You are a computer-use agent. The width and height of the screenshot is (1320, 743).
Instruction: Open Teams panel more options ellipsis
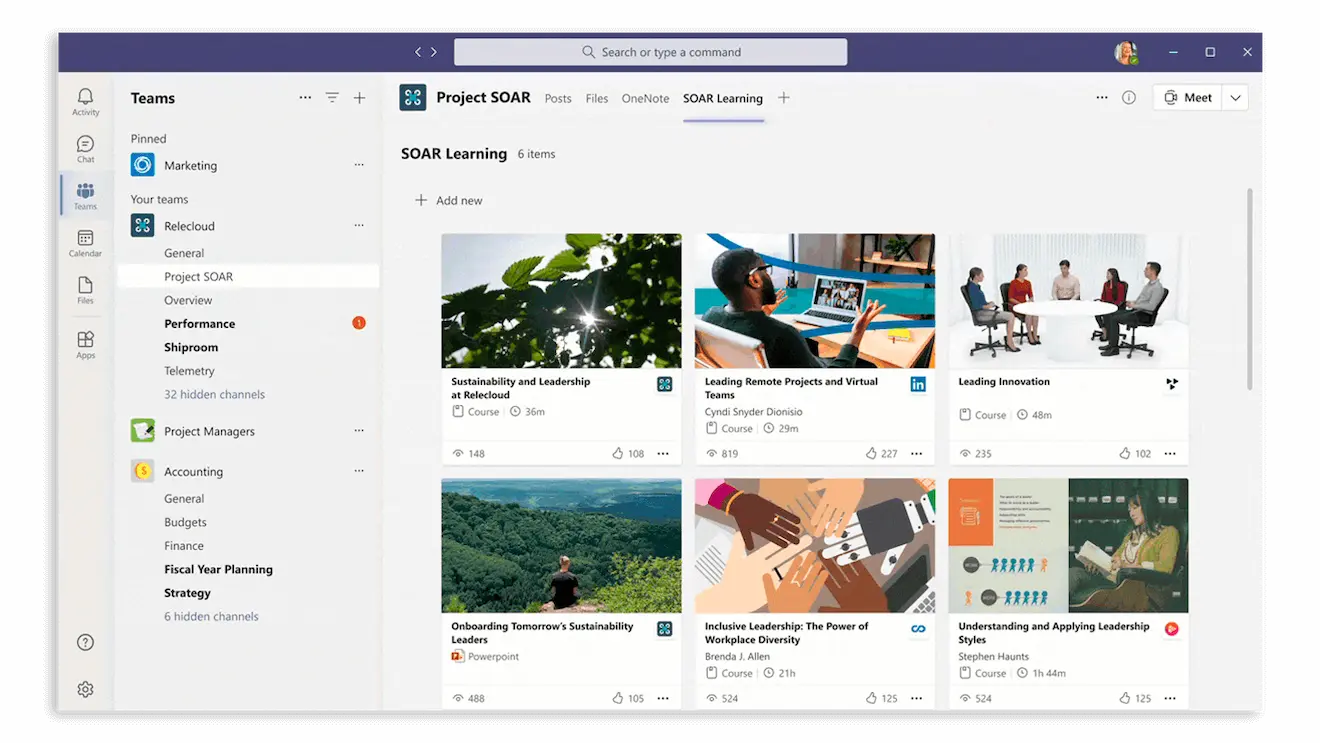(305, 98)
